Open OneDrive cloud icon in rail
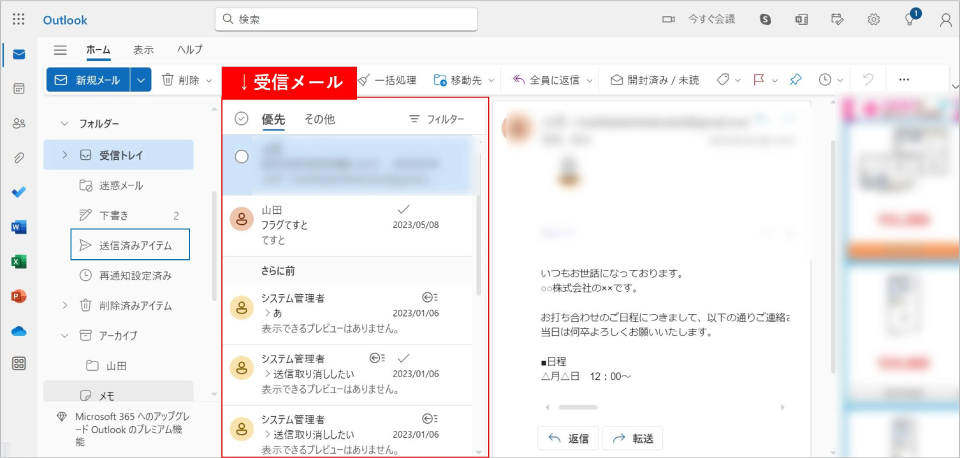Screen dimensions: 960x458 click(19, 331)
